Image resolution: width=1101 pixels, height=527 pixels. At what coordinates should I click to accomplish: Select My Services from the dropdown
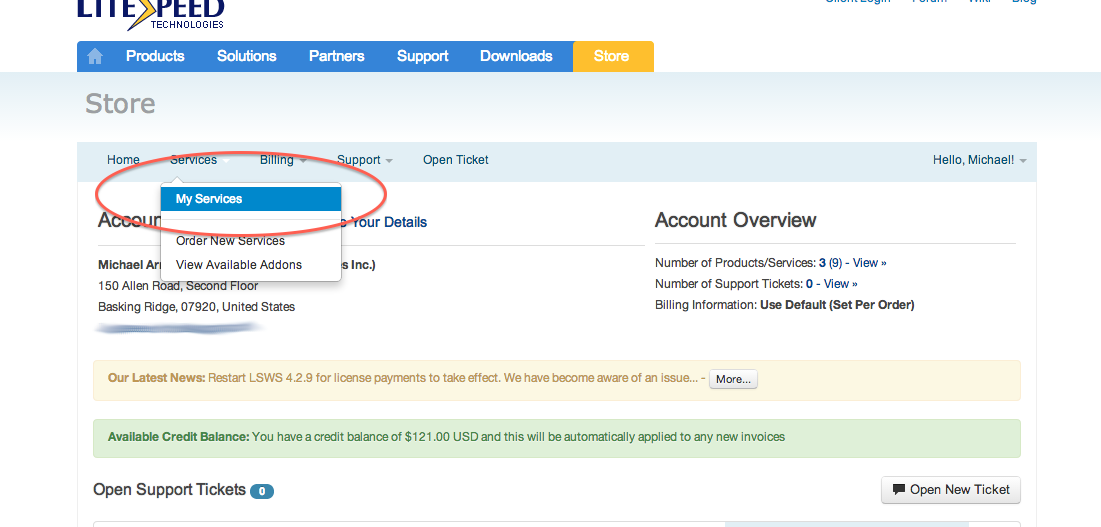pos(251,199)
